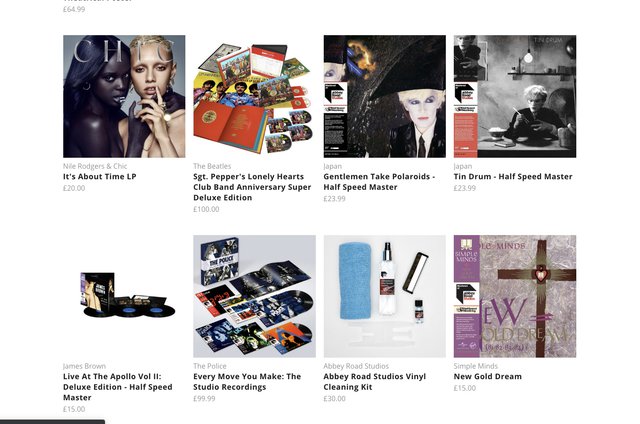Open the Chic It's About Time album cover

pos(124,96)
